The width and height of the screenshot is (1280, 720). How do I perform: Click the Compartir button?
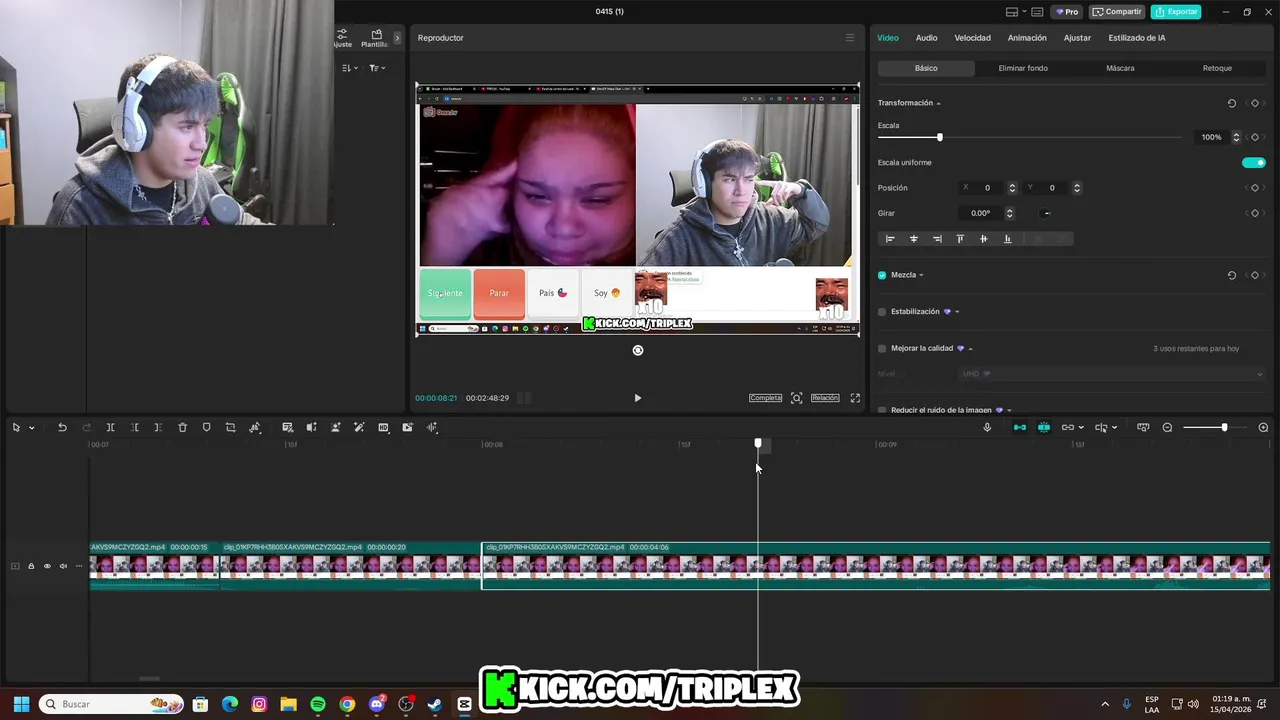pos(1116,12)
